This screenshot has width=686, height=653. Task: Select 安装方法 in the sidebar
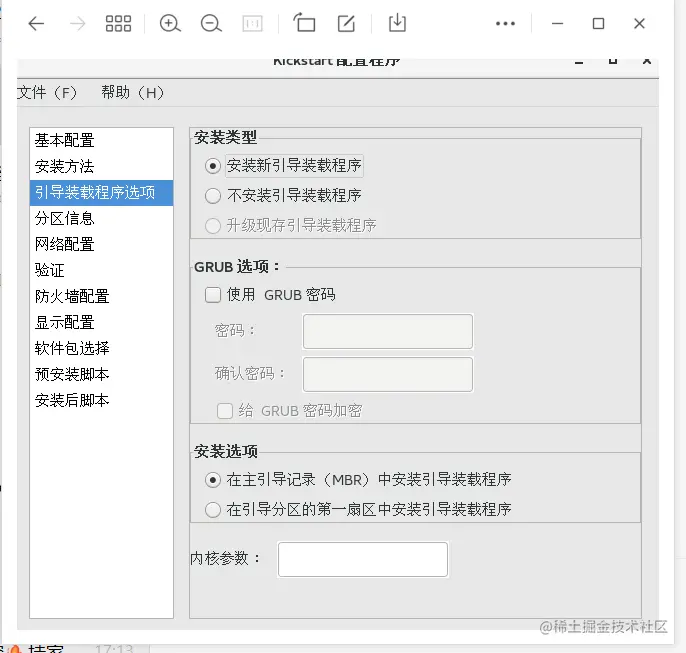[102, 167]
